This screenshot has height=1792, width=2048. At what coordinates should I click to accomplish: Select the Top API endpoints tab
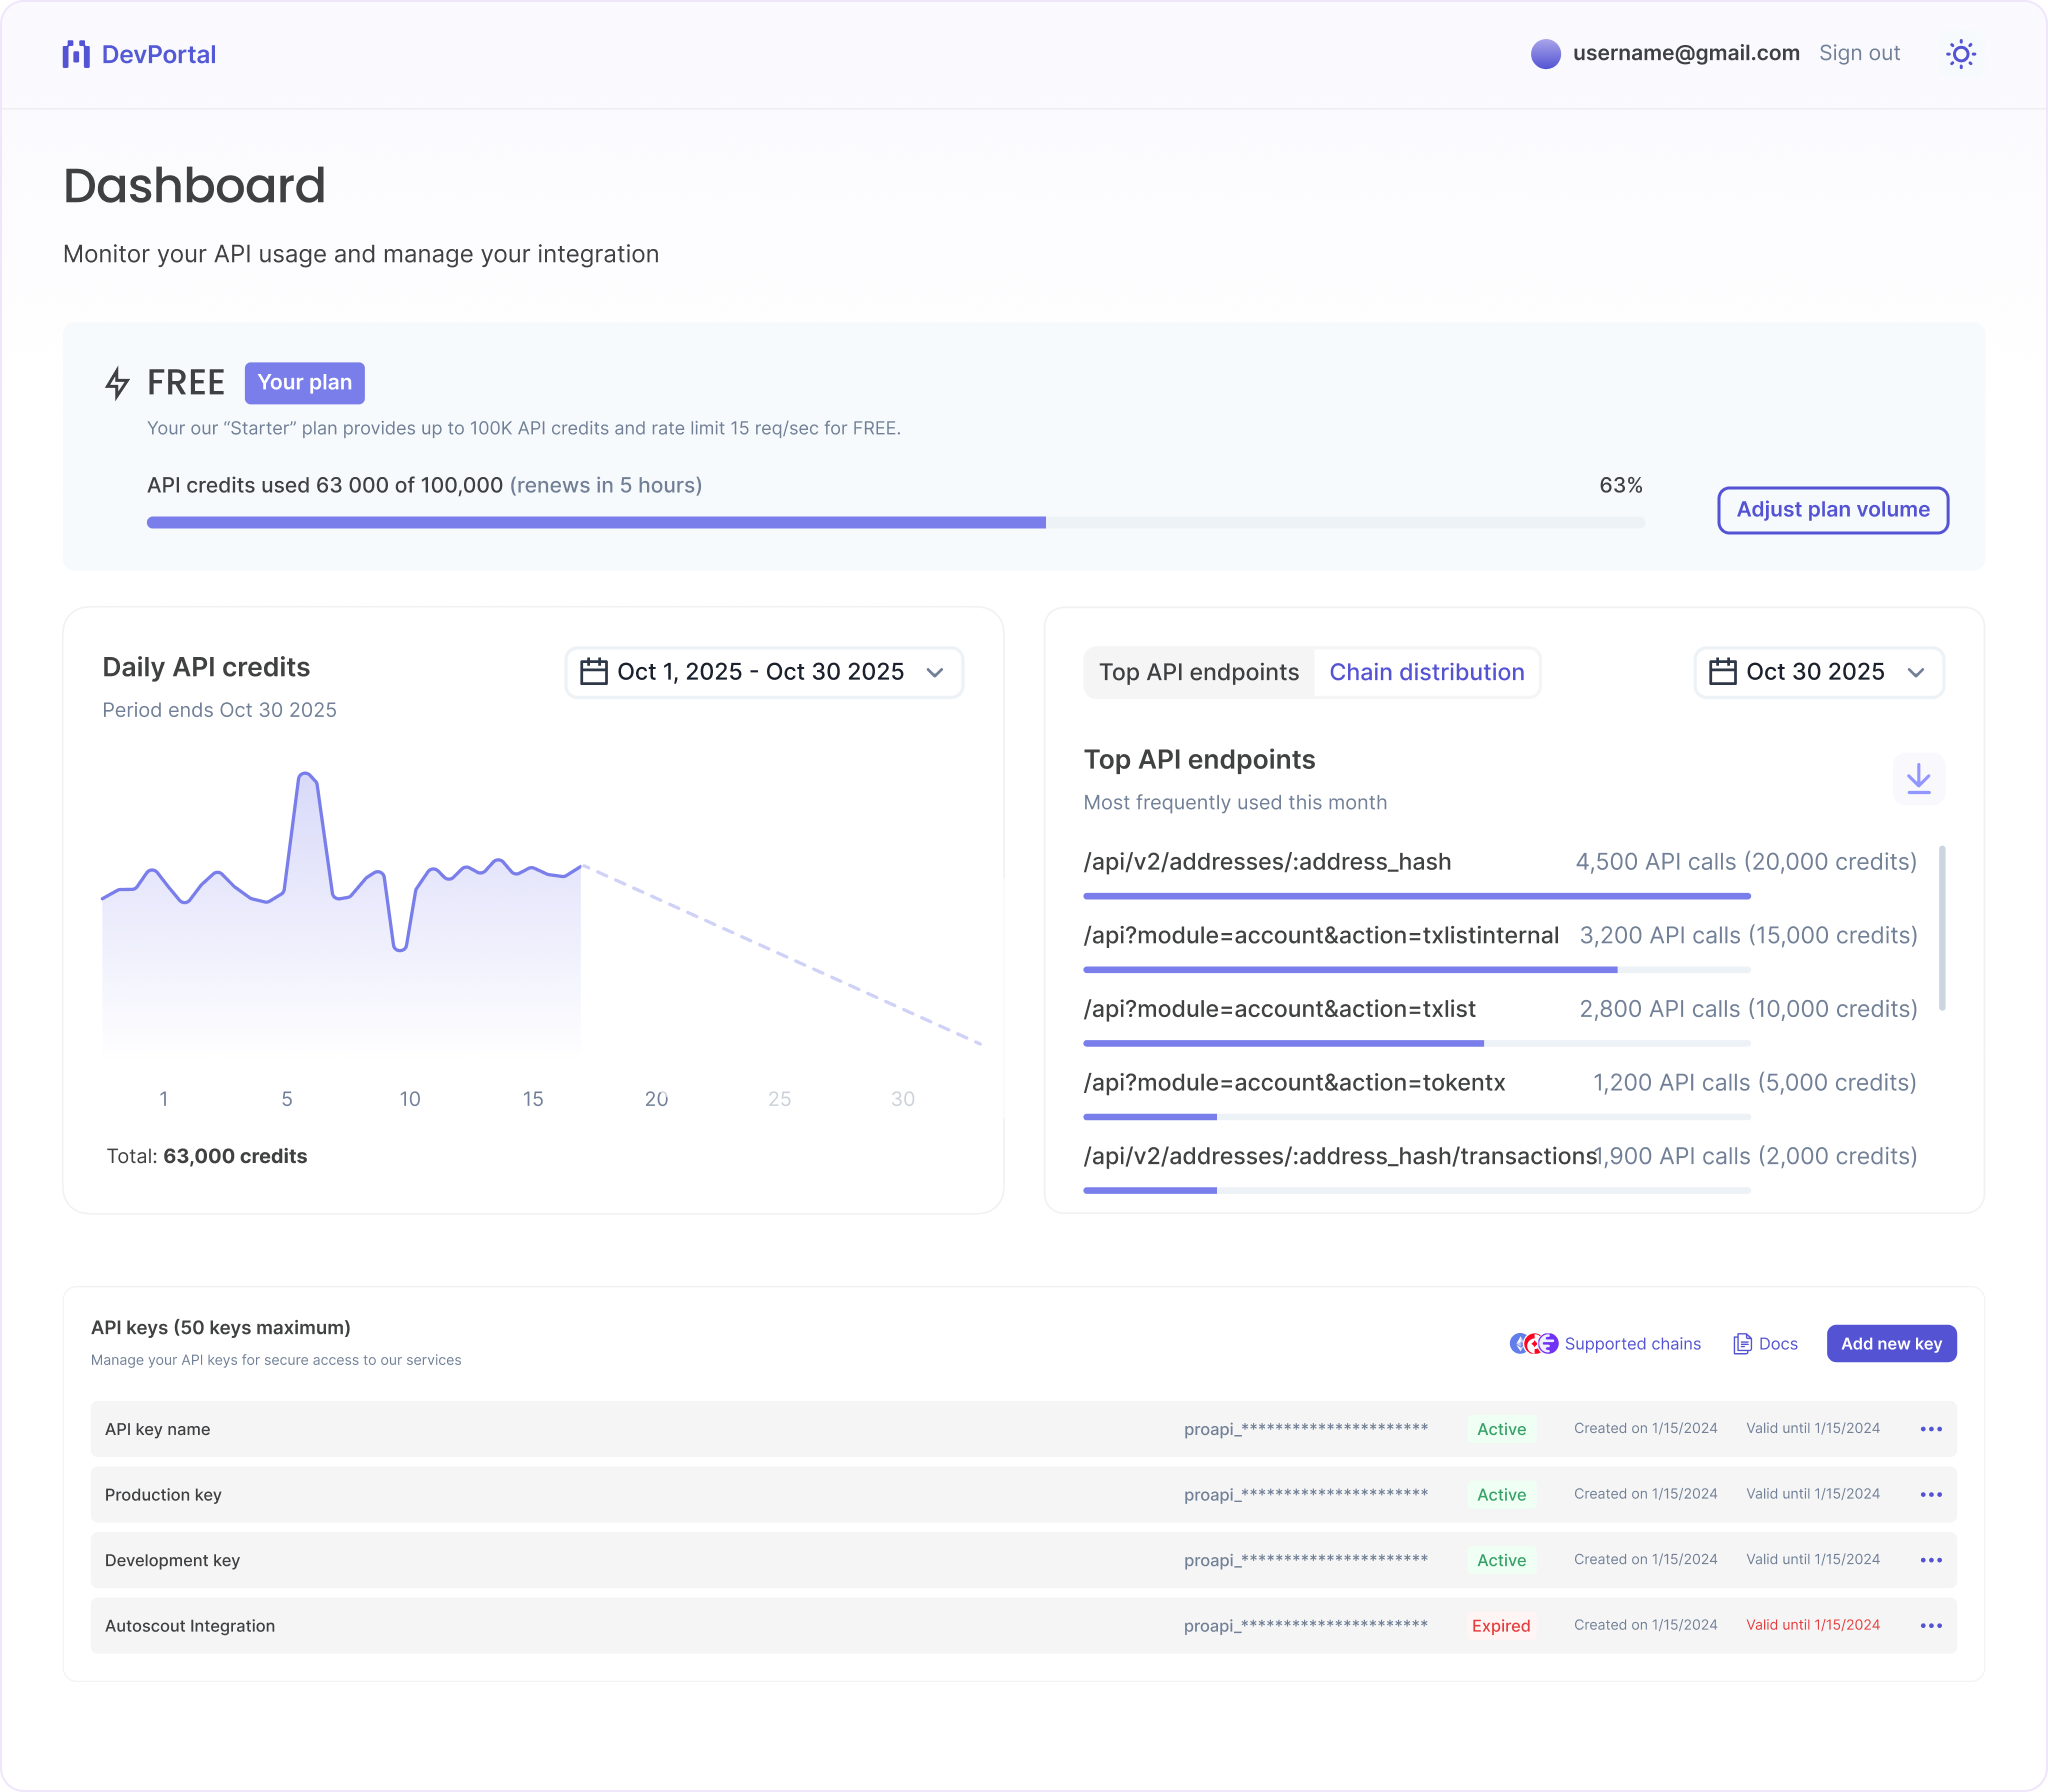click(1200, 672)
